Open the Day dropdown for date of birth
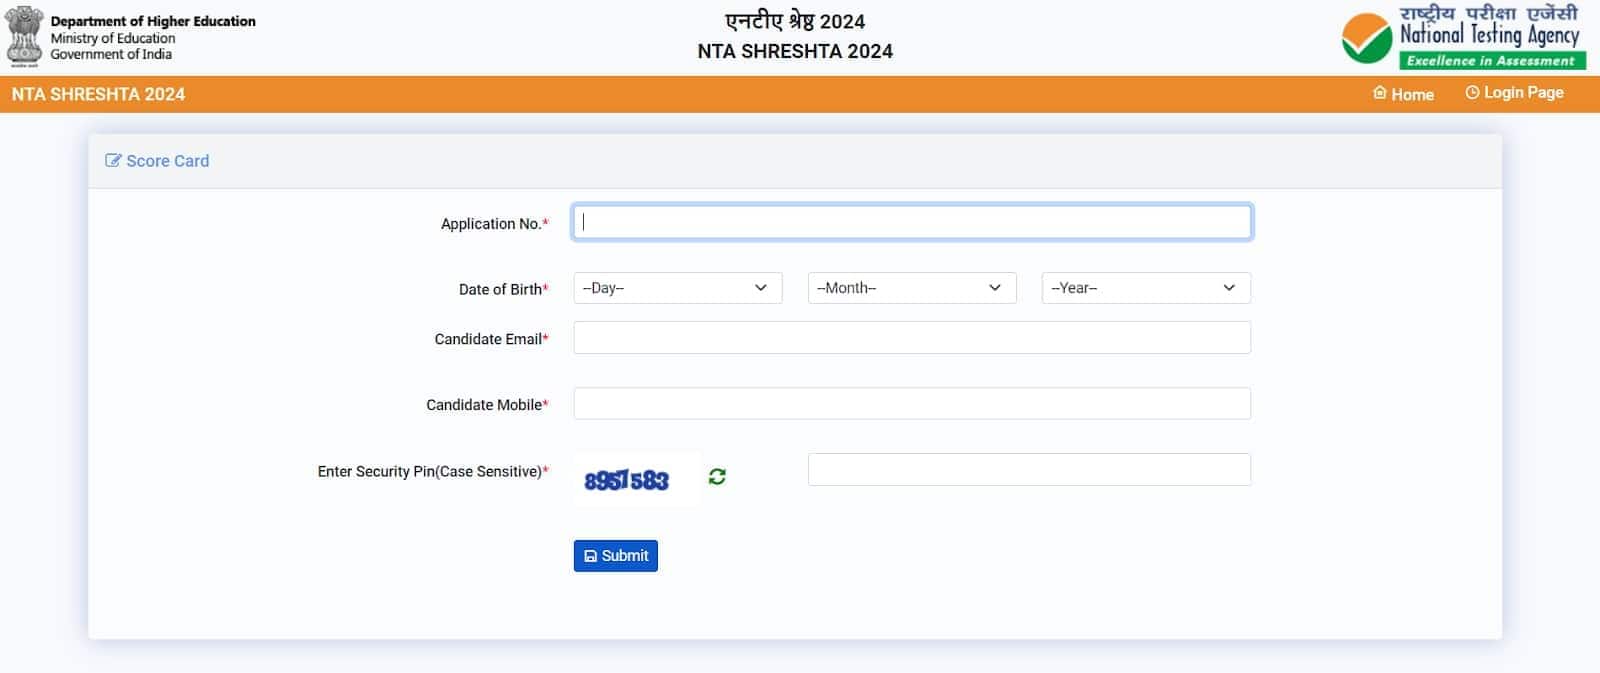 point(677,288)
